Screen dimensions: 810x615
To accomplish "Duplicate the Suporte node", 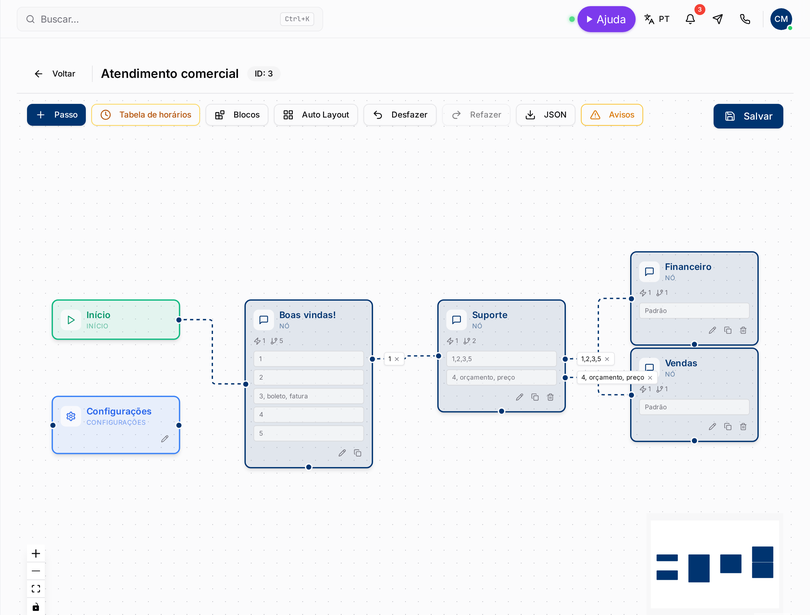I will click(535, 397).
